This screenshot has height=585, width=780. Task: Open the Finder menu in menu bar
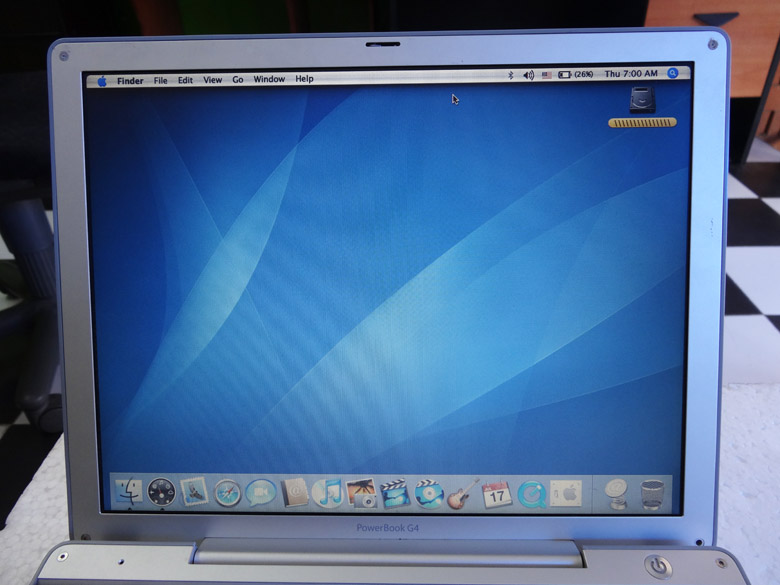coord(130,81)
